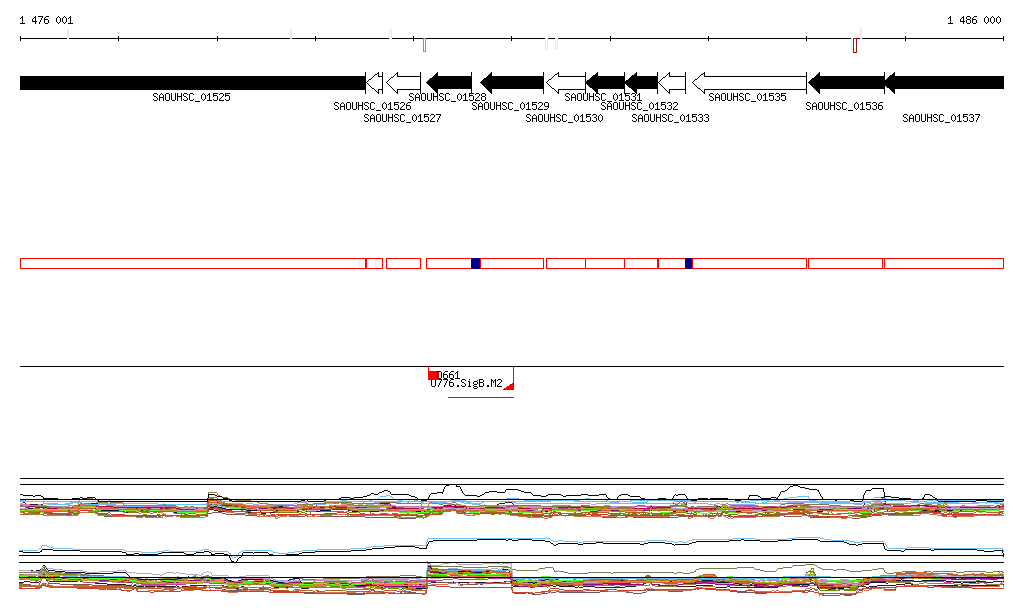Select the black SAOUHSC_01536 gene arrow
1024x611 pixels.
point(846,83)
